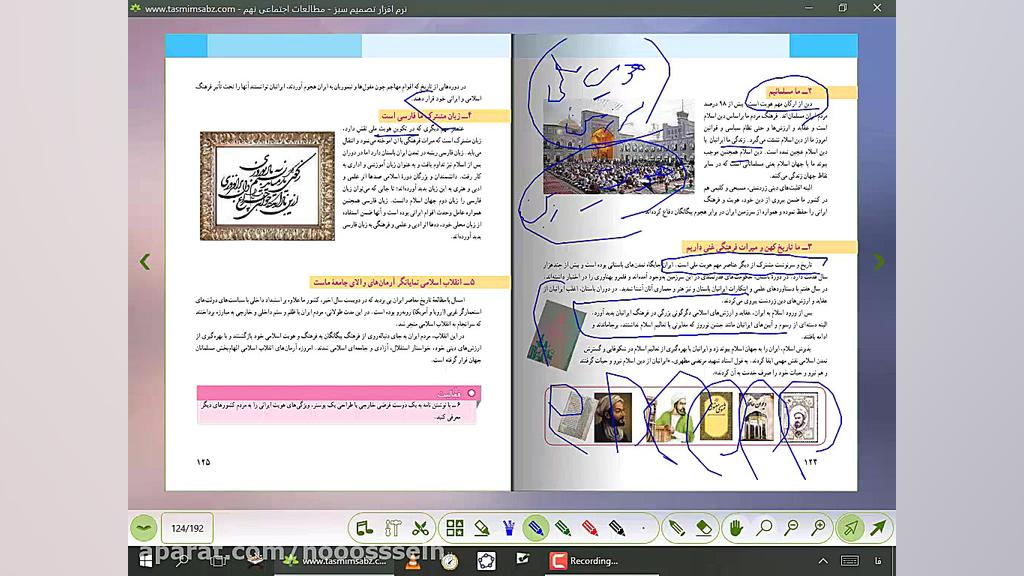
Task: Select the black pen
Action: pyautogui.click(x=617, y=528)
